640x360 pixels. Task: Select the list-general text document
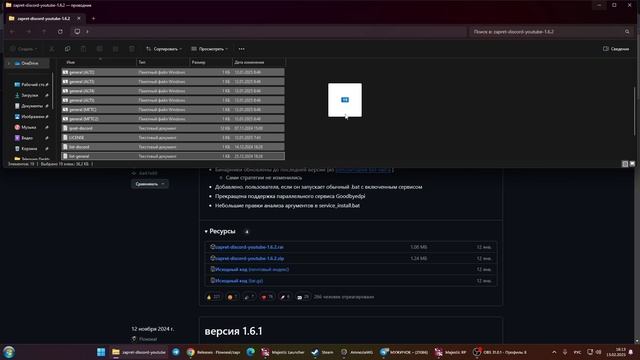point(173,156)
